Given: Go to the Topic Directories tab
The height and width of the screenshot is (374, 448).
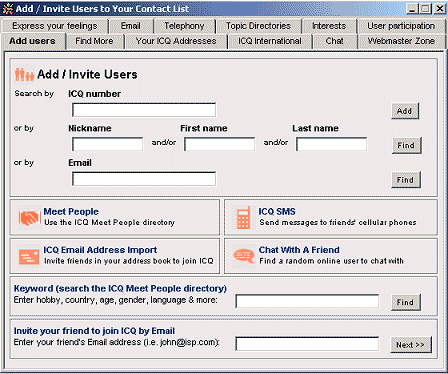Looking at the screenshot, I should click(258, 26).
